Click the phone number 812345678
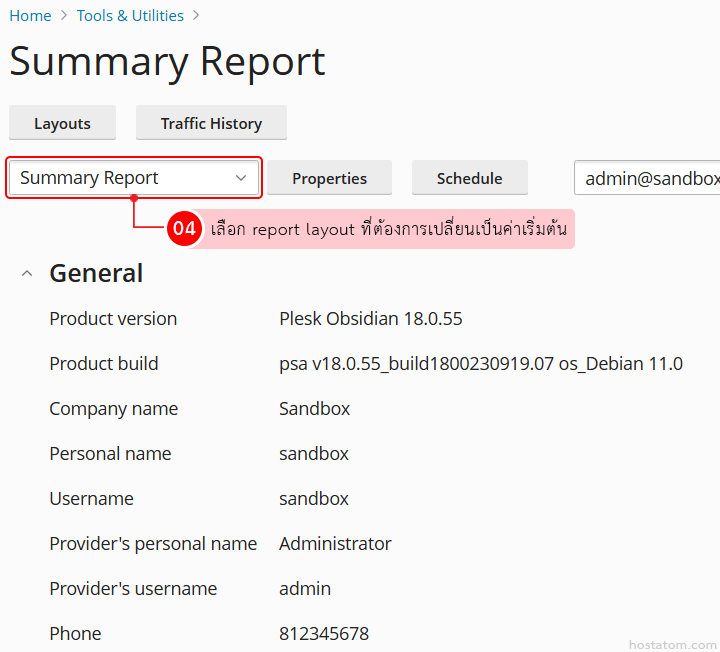This screenshot has width=720, height=652. coord(323,634)
